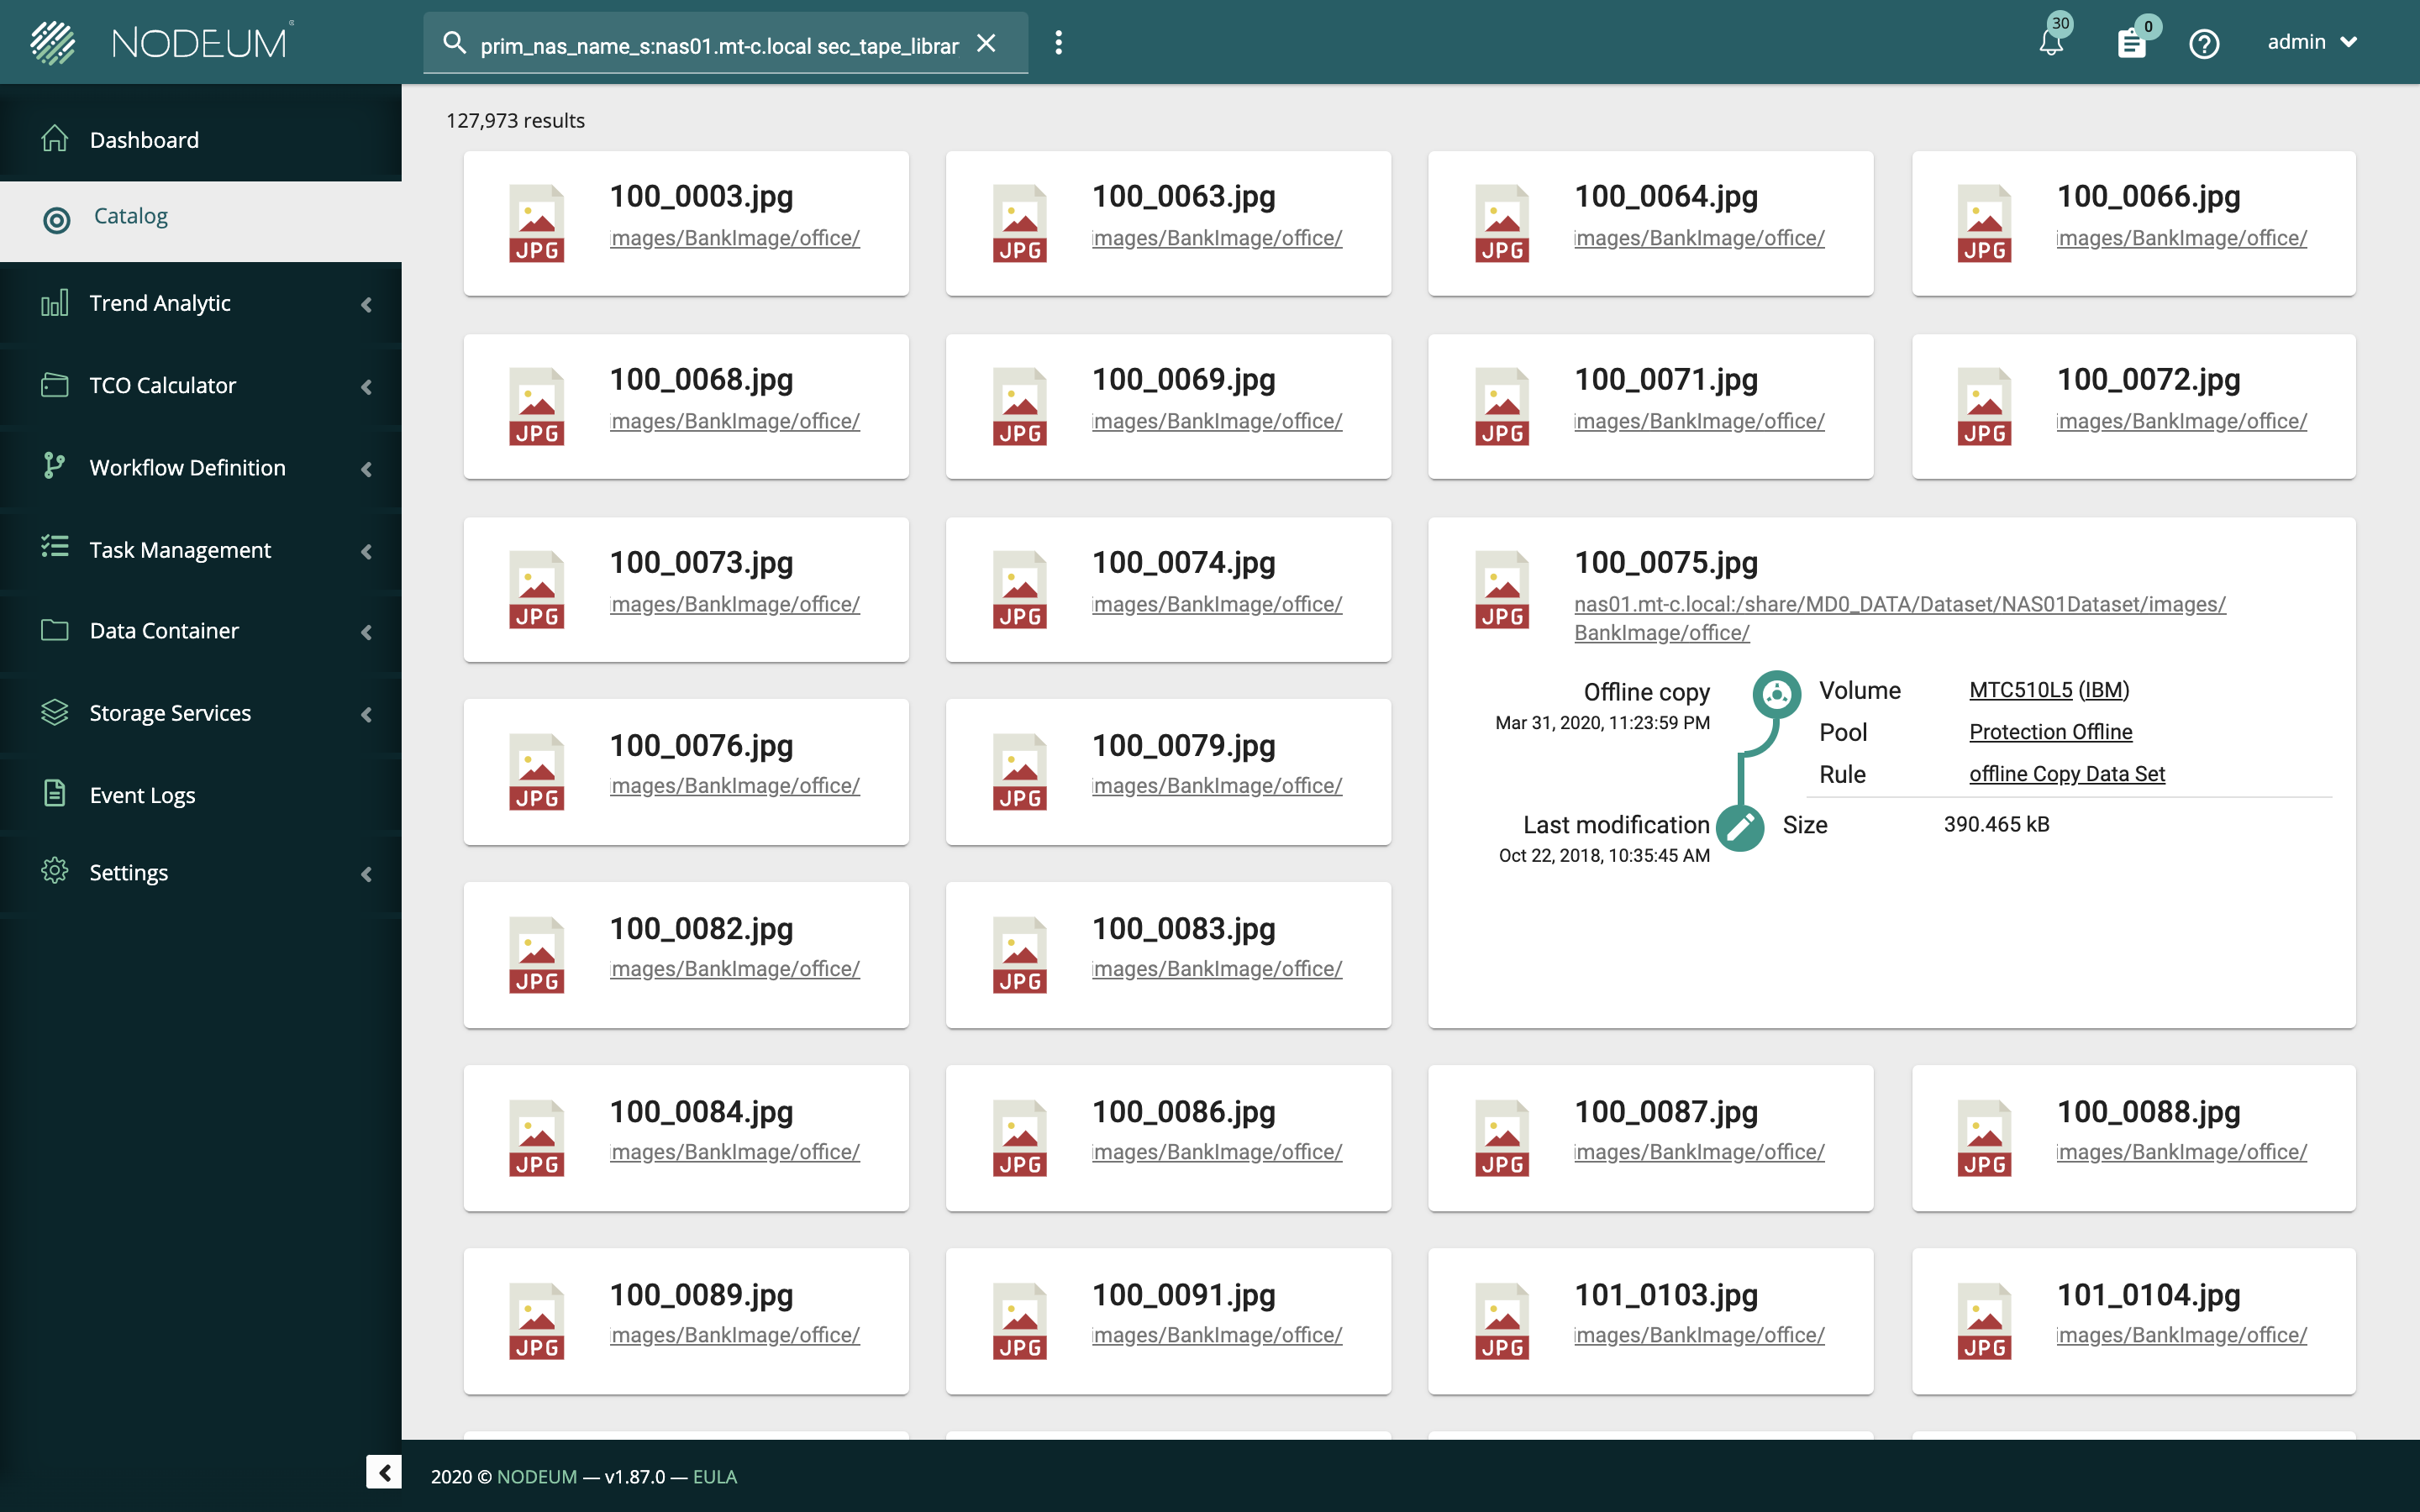The image size is (2420, 1512).
Task: Expand the Storage Services chevron
Action: (366, 714)
